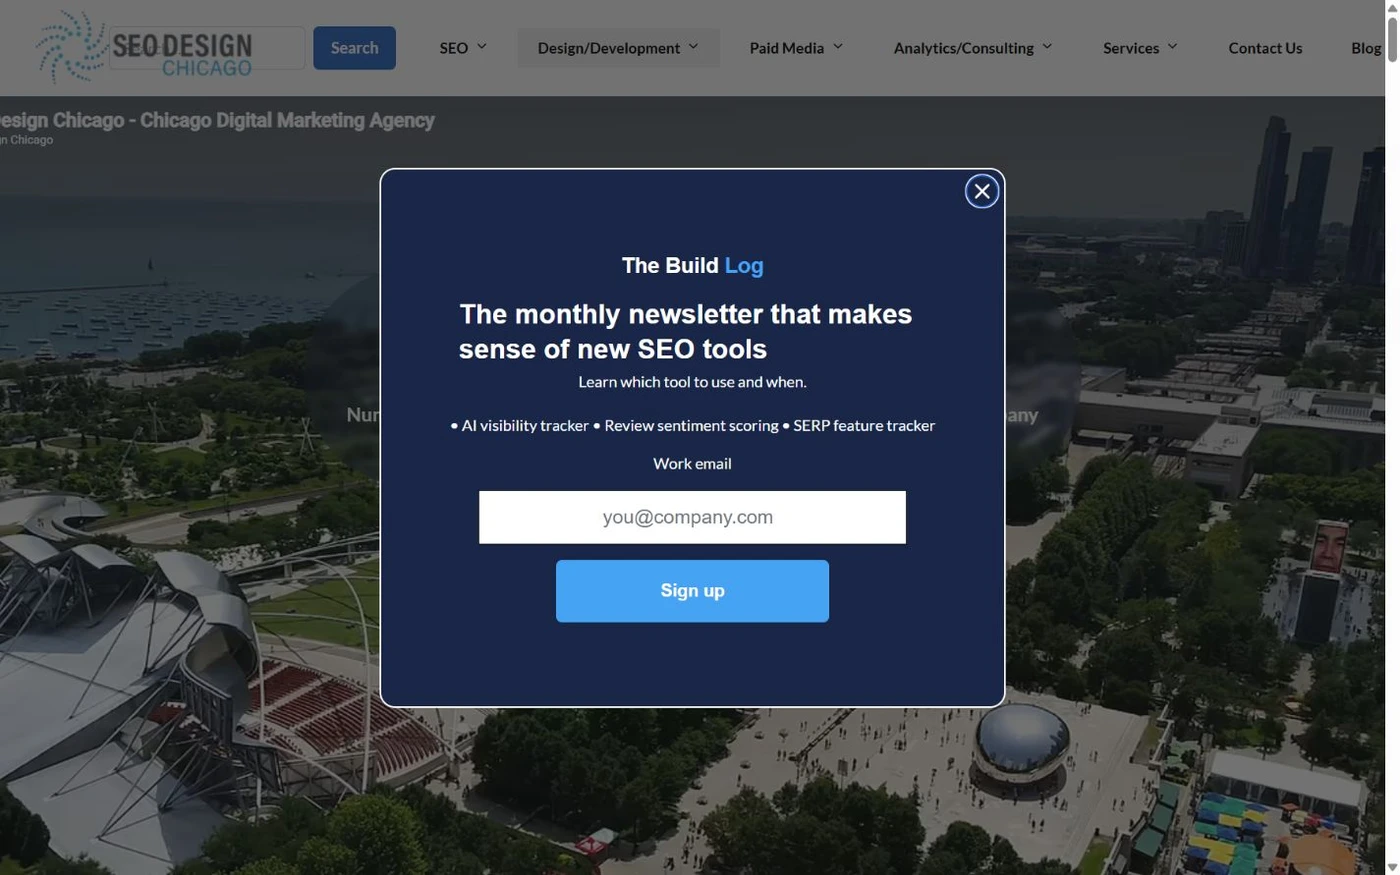Expand the Analytics/Consulting chevron

(x=1047, y=47)
